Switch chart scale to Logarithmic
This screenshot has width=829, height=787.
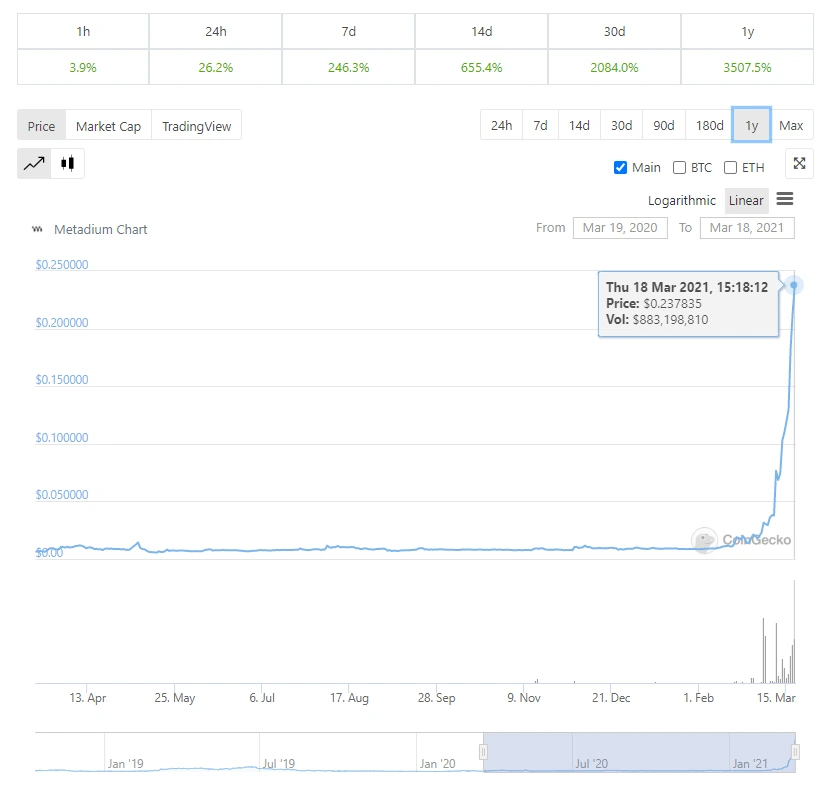click(681, 201)
